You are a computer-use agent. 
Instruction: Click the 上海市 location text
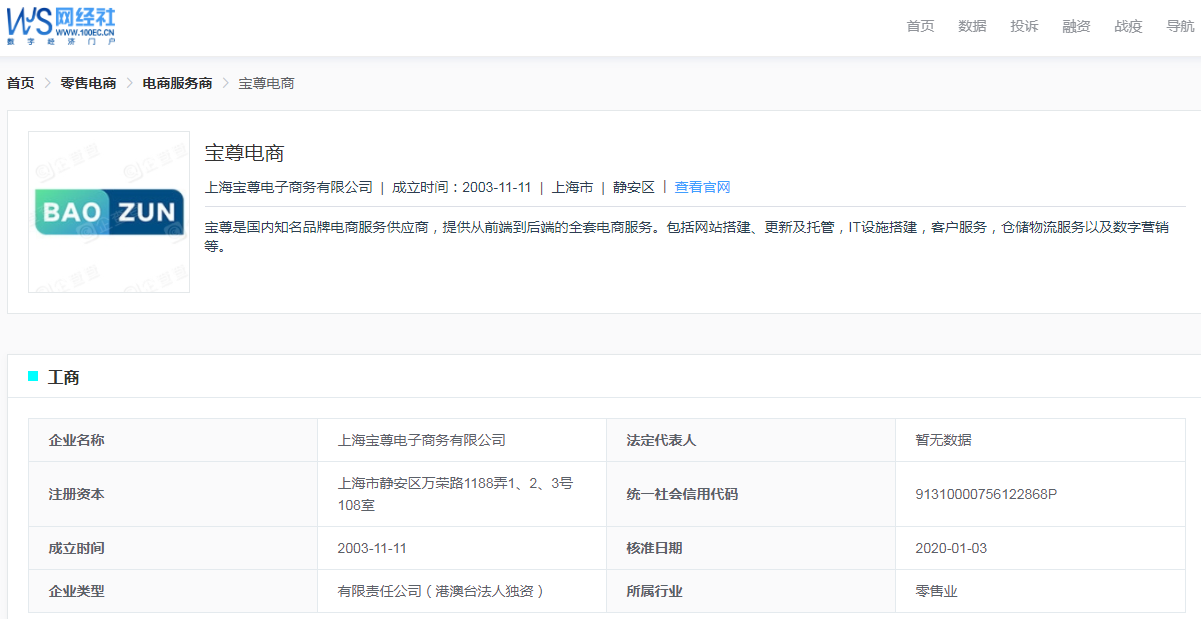572,187
